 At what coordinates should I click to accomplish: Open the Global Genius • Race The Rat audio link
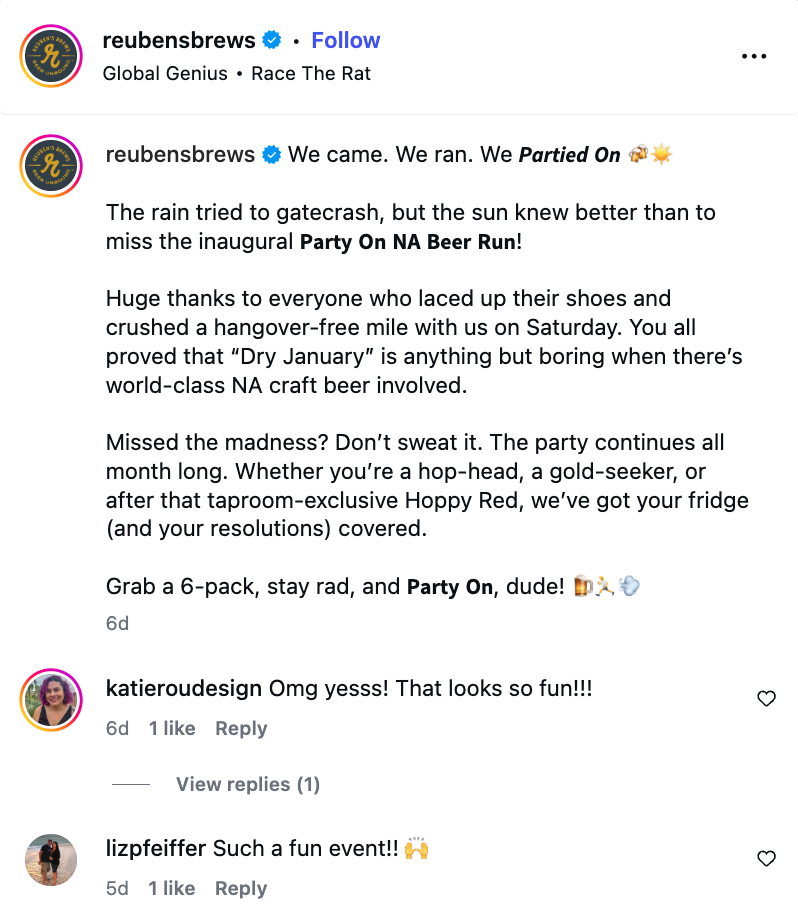237,73
